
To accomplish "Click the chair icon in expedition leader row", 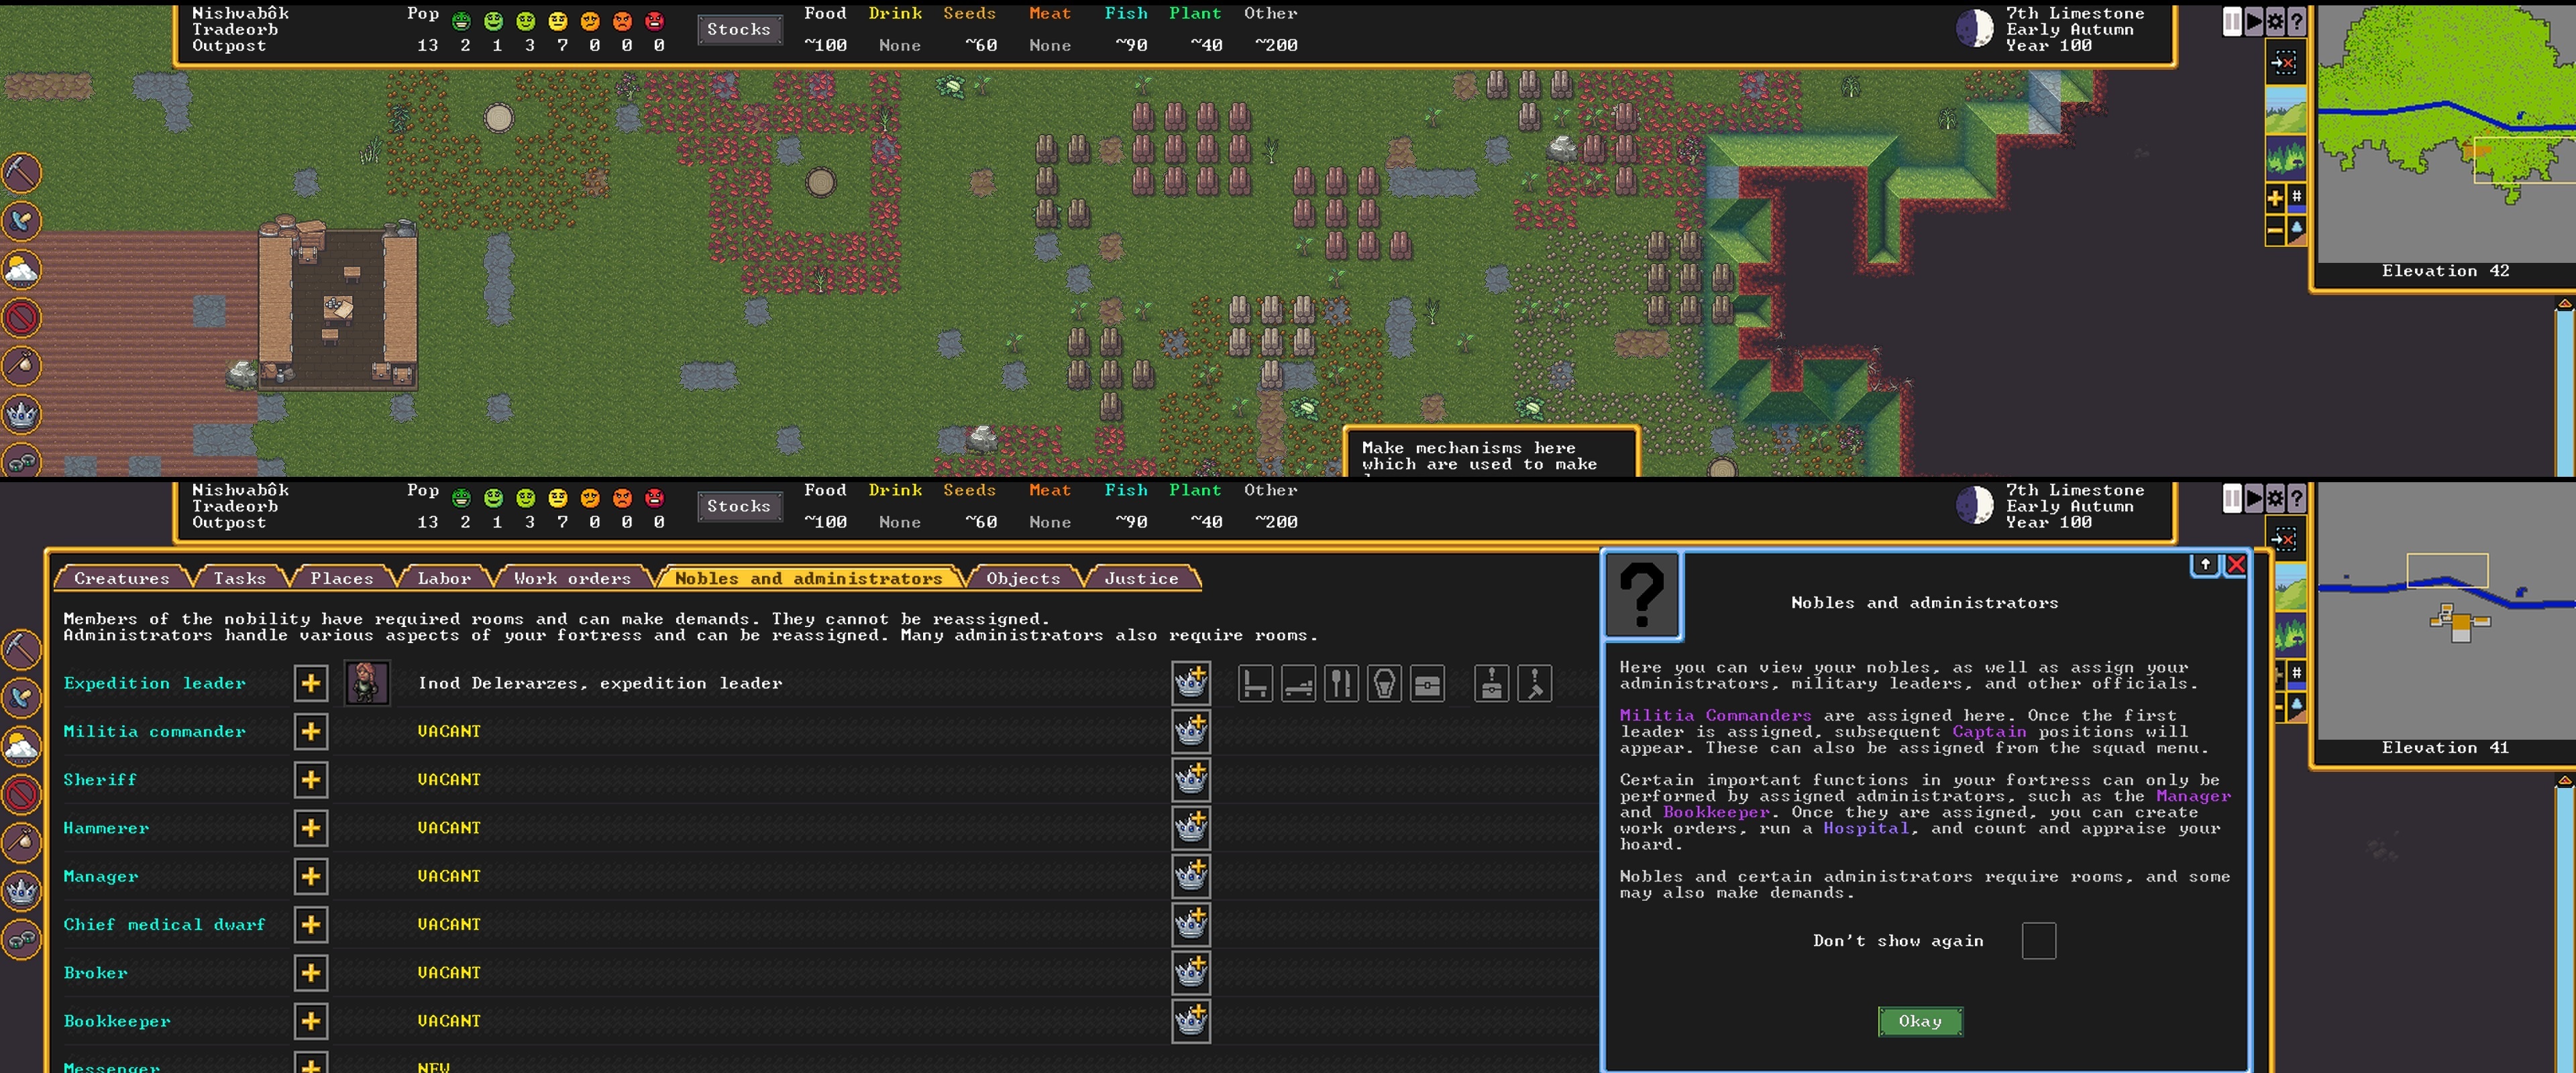I will click(1256, 684).
